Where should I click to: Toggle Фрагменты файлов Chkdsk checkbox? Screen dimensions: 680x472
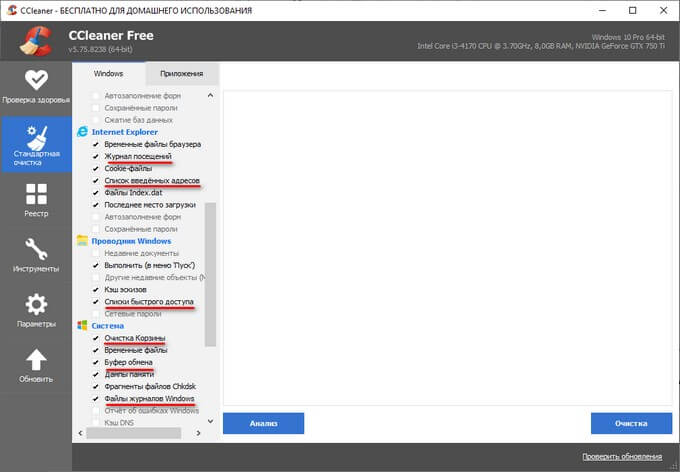coord(96,387)
